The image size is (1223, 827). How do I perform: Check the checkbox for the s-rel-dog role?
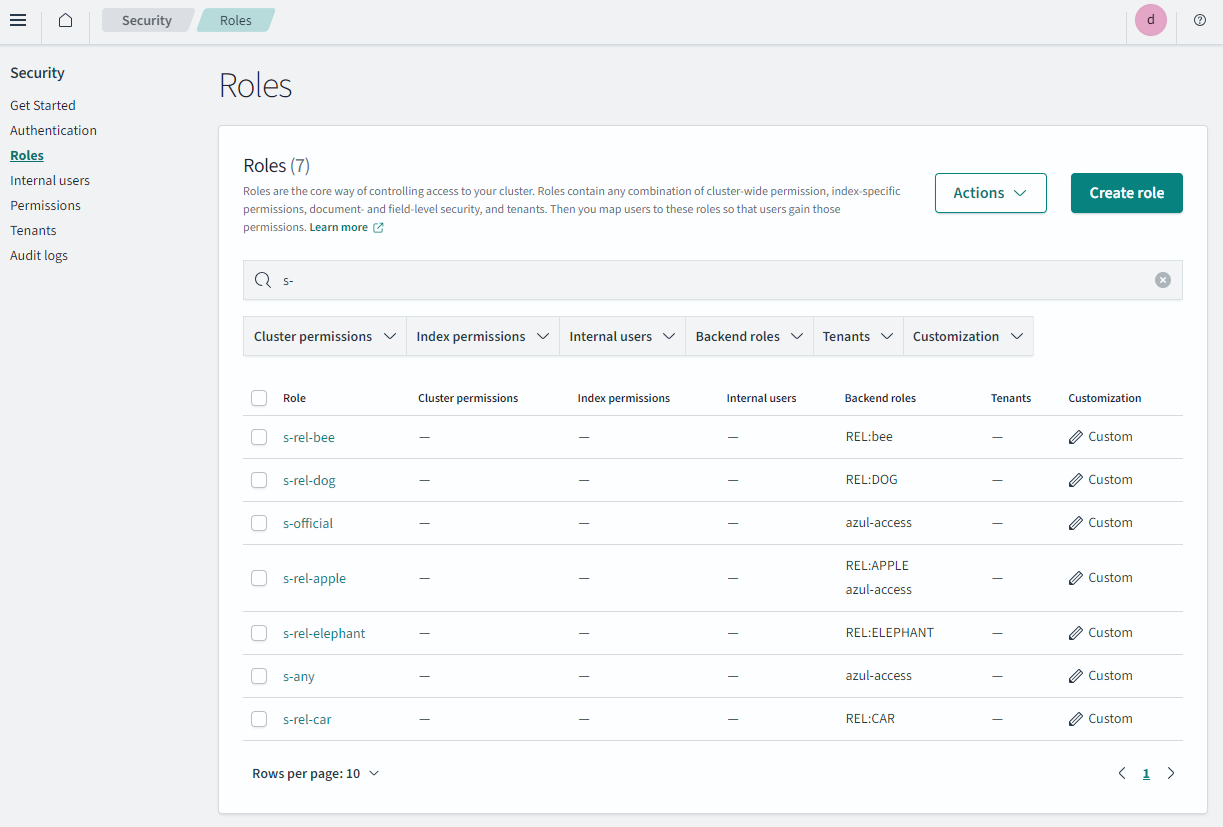click(x=259, y=479)
